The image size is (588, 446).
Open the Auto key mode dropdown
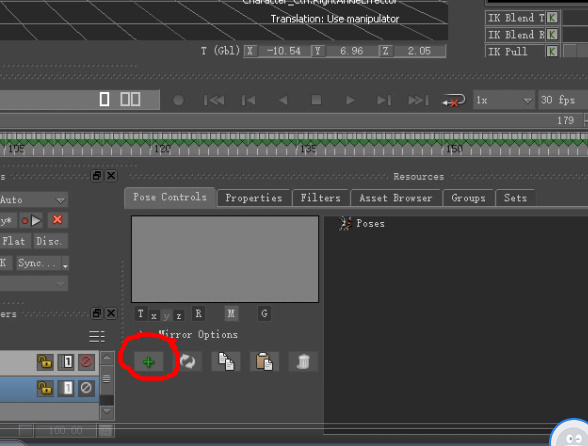(x=33, y=200)
